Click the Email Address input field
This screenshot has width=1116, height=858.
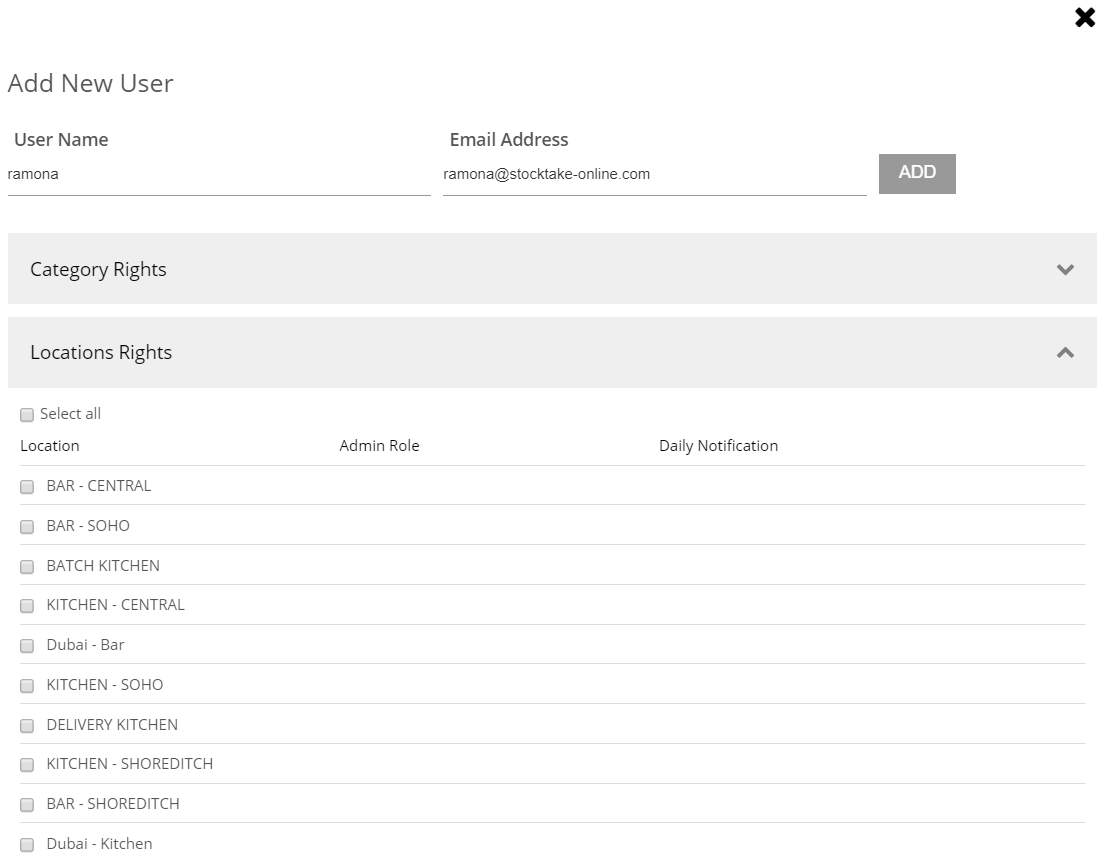point(654,175)
